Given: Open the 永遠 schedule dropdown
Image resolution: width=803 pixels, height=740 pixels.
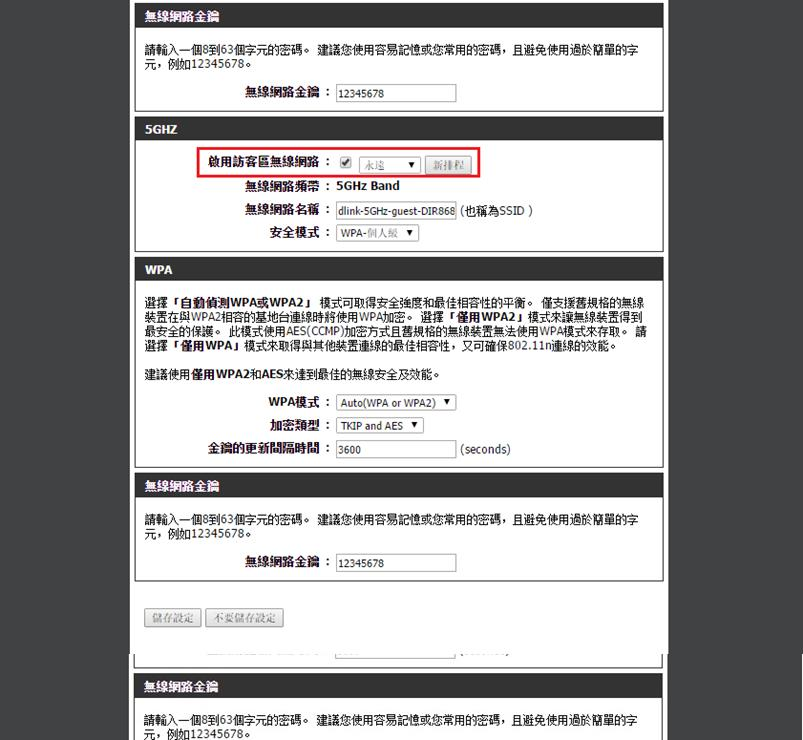Looking at the screenshot, I should (389, 165).
